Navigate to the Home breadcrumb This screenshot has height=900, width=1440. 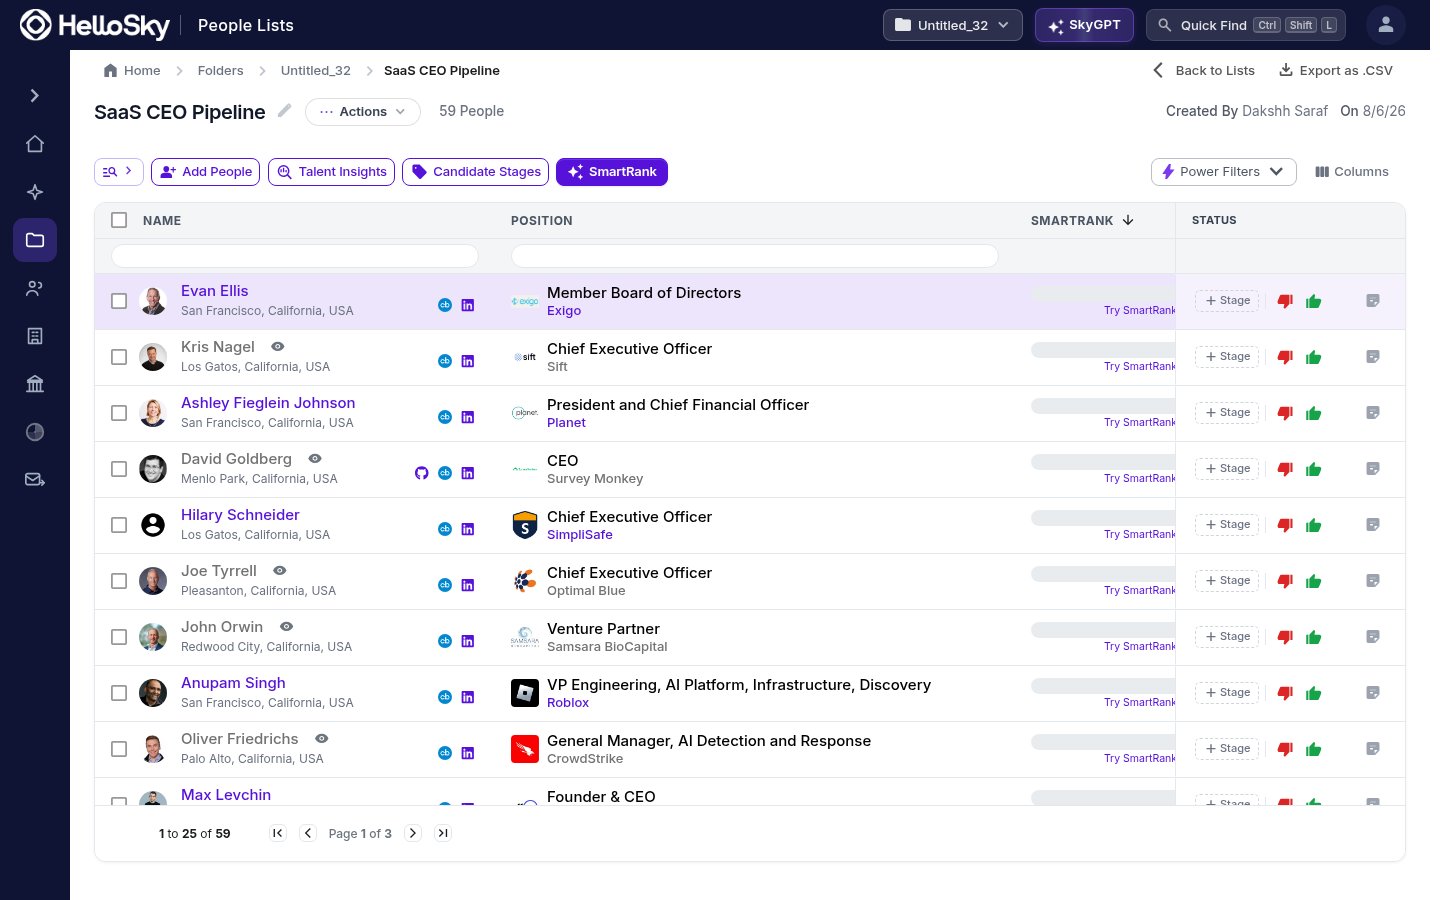click(x=132, y=71)
